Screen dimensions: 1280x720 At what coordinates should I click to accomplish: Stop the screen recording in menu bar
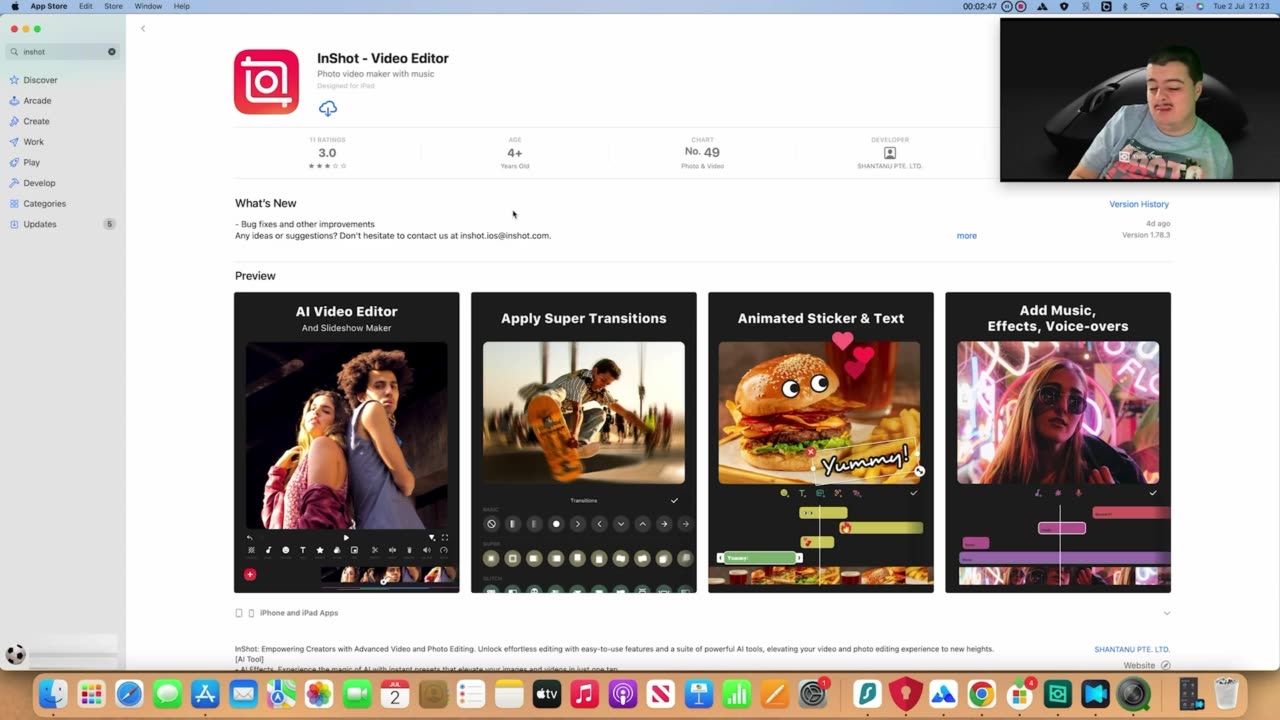pos(1021,6)
